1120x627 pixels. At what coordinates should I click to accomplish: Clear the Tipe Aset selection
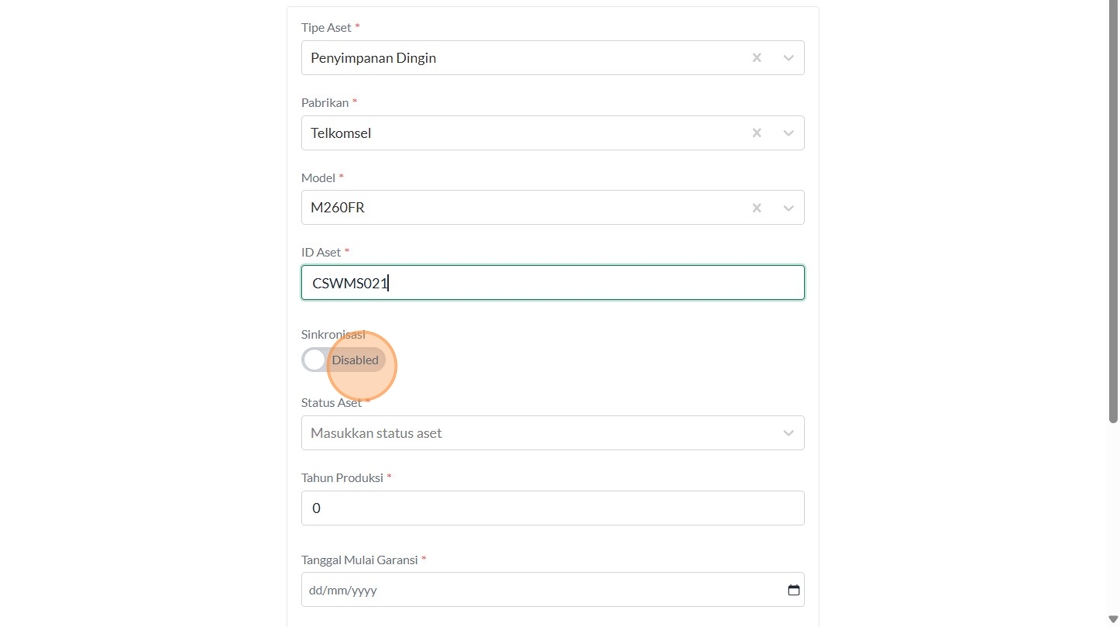click(x=757, y=58)
